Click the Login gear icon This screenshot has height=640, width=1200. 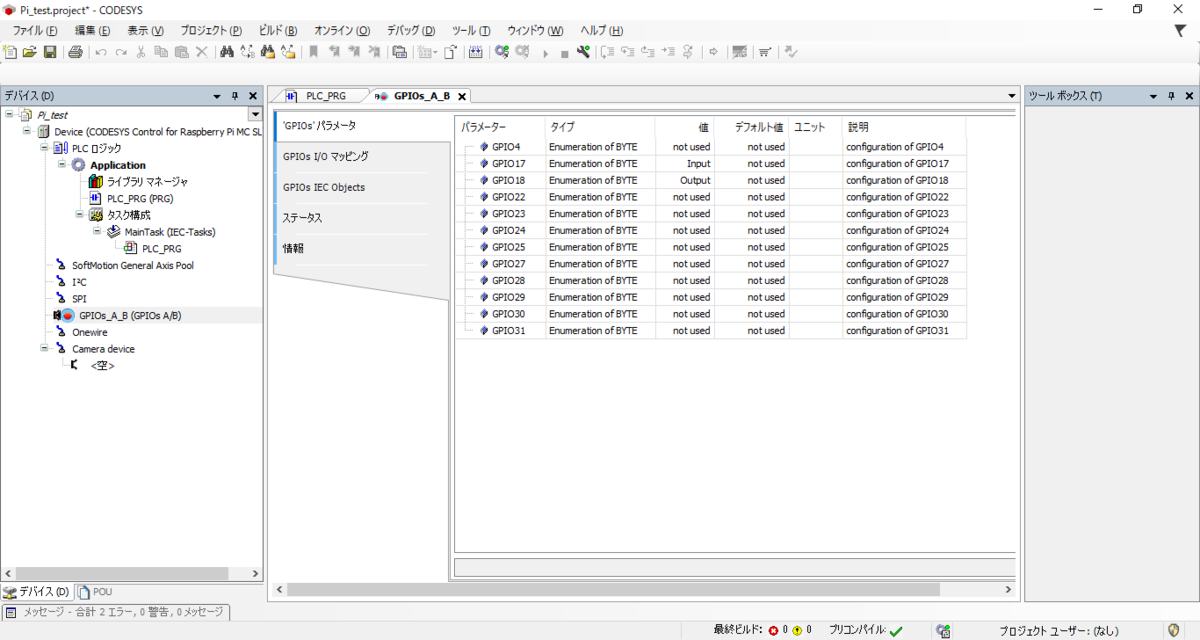502,52
